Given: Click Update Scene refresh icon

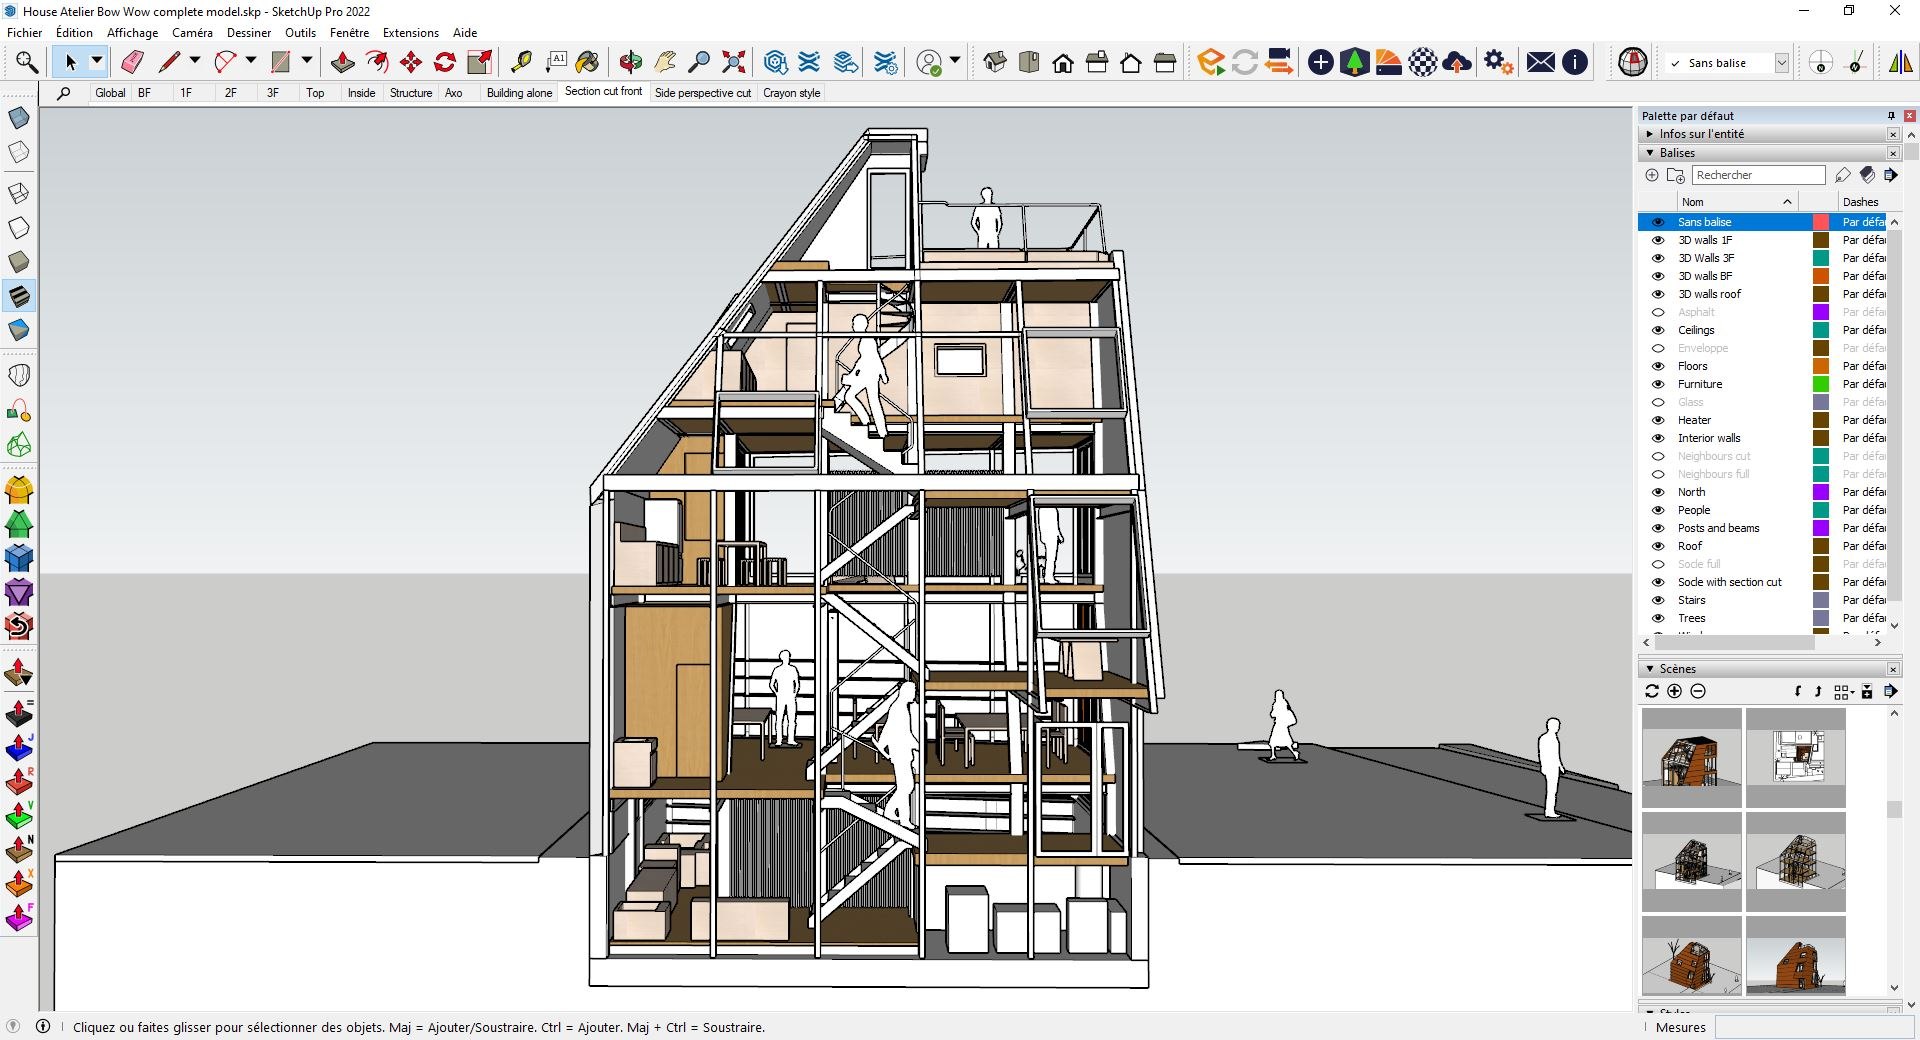Looking at the screenshot, I should tap(1652, 691).
